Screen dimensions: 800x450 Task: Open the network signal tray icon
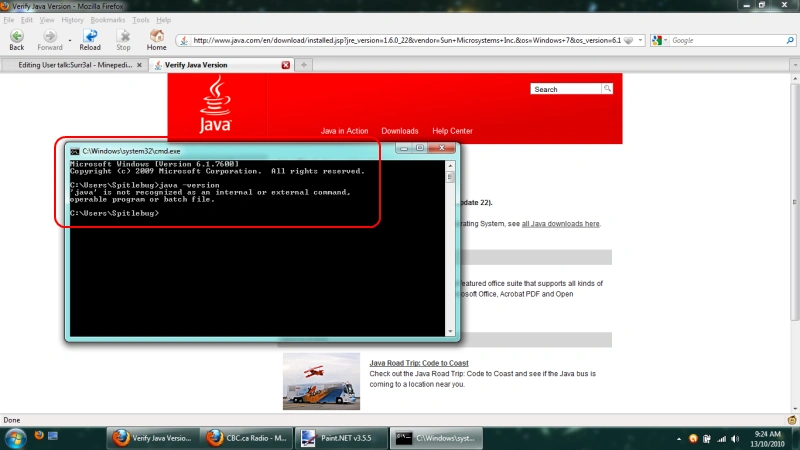click(721, 439)
